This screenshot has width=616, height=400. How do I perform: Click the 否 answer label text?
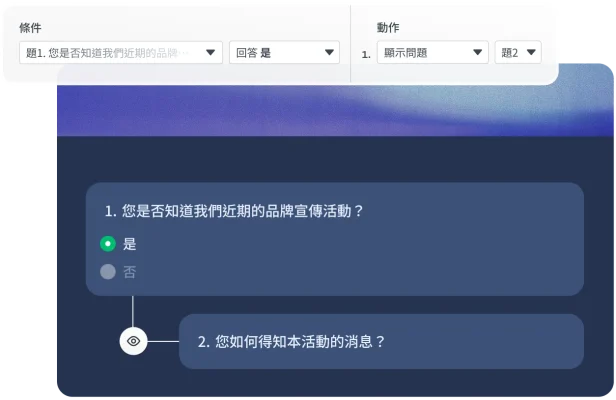pyautogui.click(x=130, y=272)
